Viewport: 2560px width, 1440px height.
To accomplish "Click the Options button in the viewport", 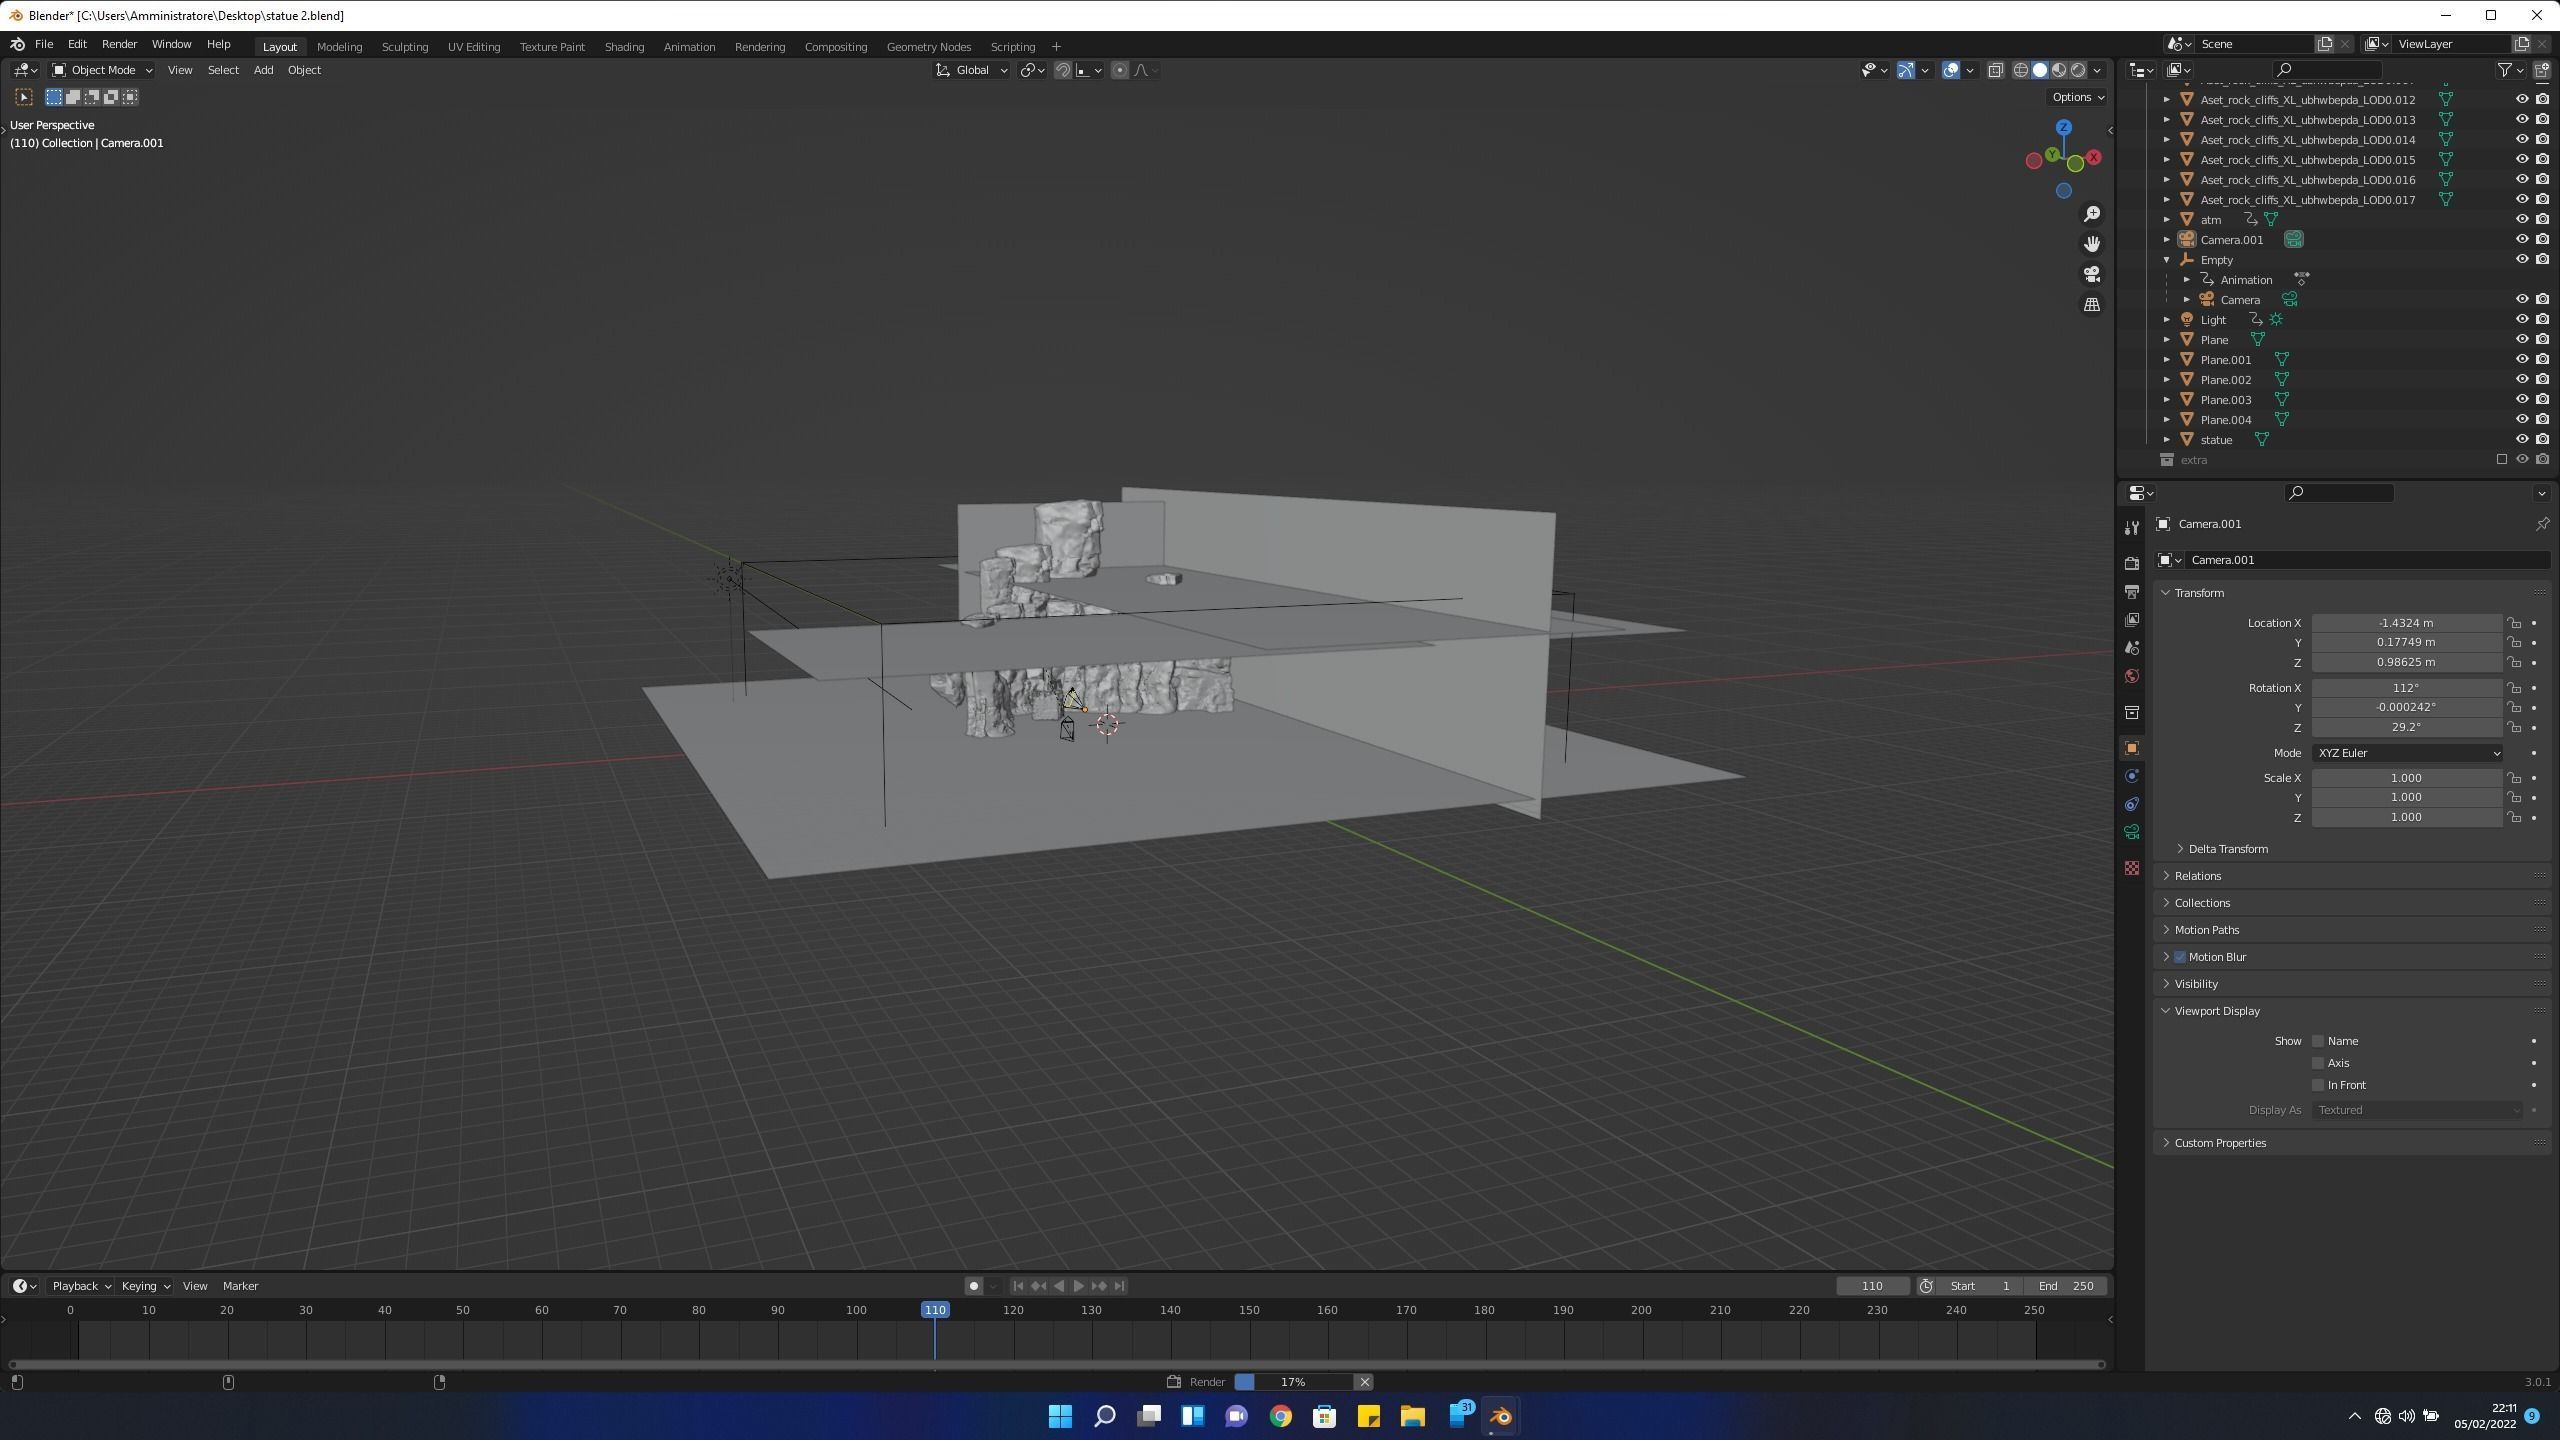I will coord(2076,97).
